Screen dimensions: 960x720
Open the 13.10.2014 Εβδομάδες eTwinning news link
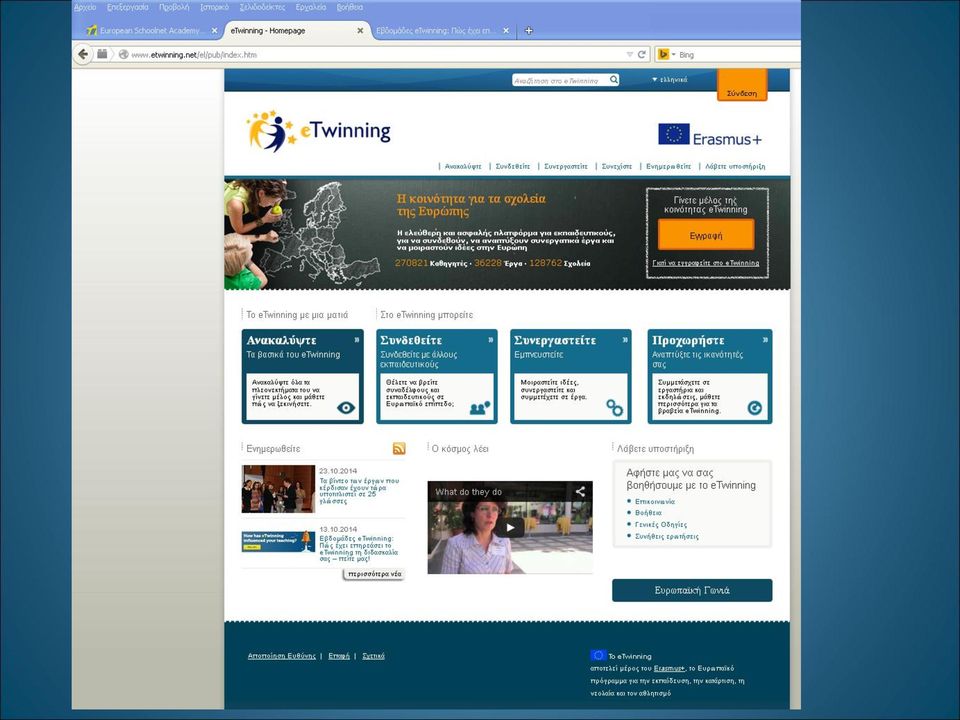point(359,549)
